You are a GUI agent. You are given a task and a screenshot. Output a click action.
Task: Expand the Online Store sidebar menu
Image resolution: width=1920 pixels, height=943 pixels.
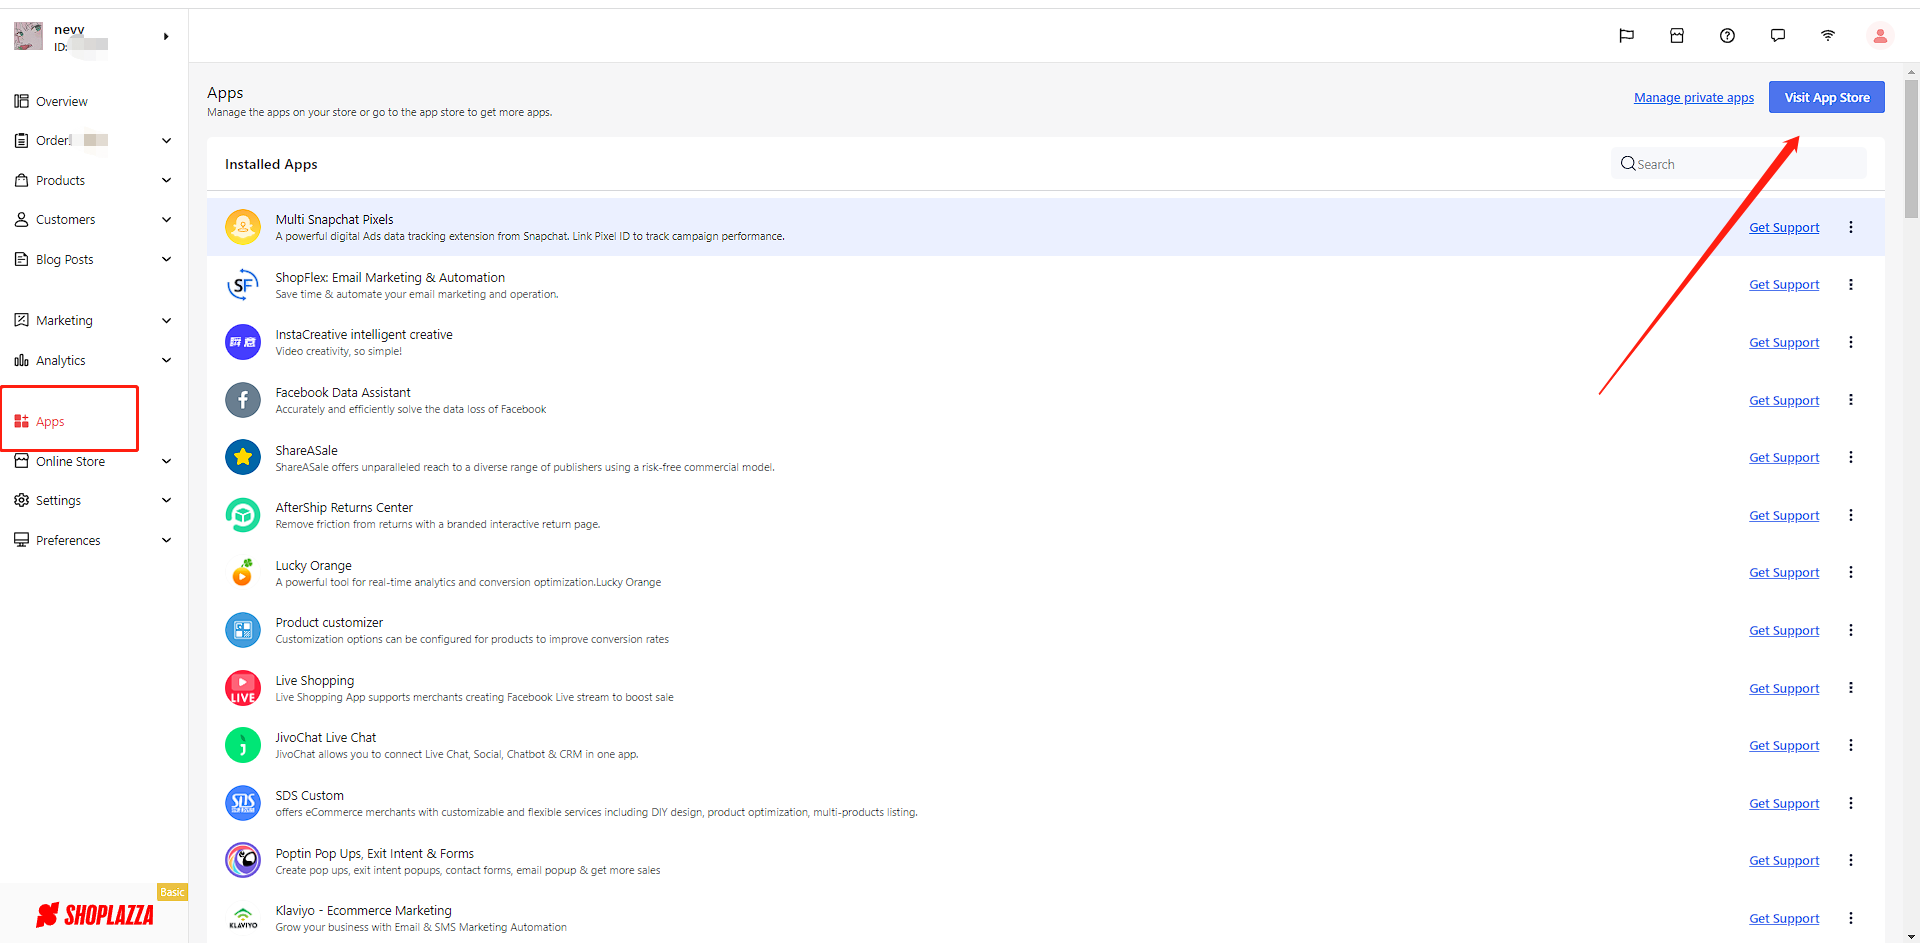(166, 461)
